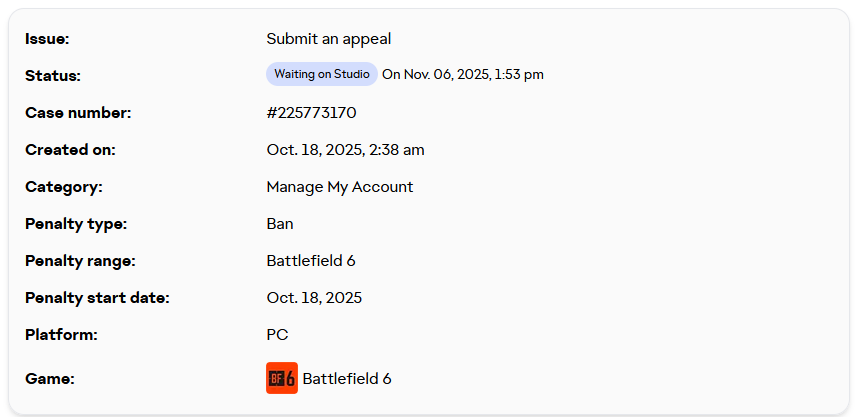Click the Status label
This screenshot has height=417, width=865.
click(x=53, y=76)
